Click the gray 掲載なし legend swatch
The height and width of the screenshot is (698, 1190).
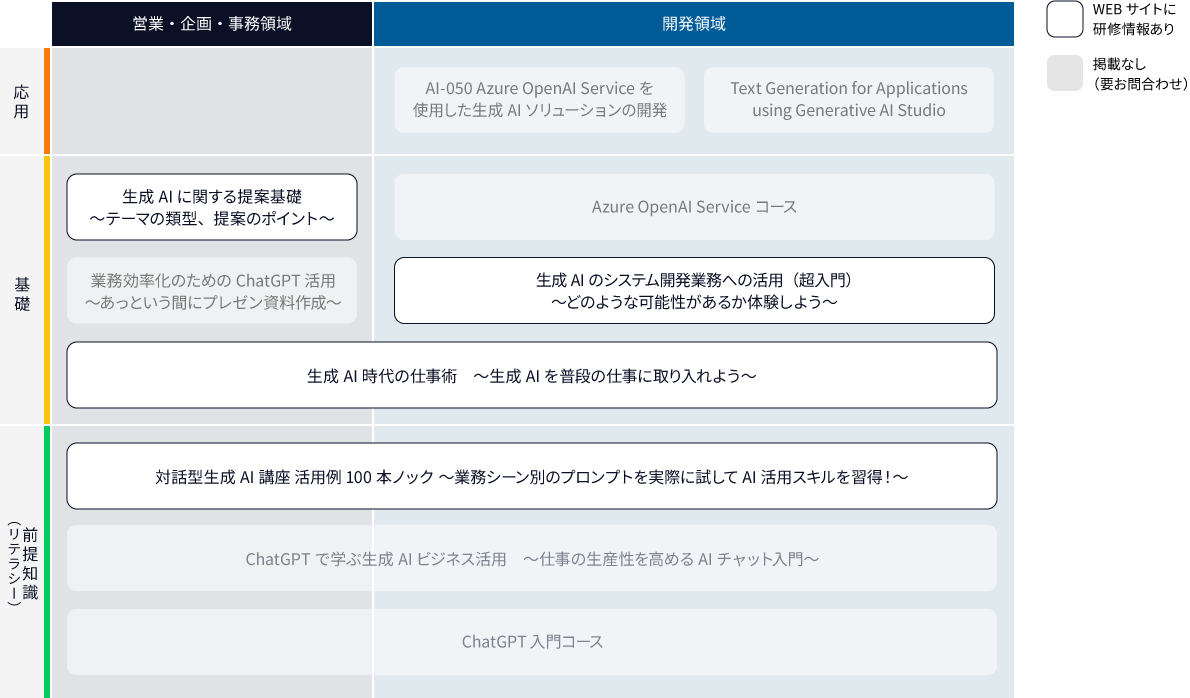coord(1065,74)
